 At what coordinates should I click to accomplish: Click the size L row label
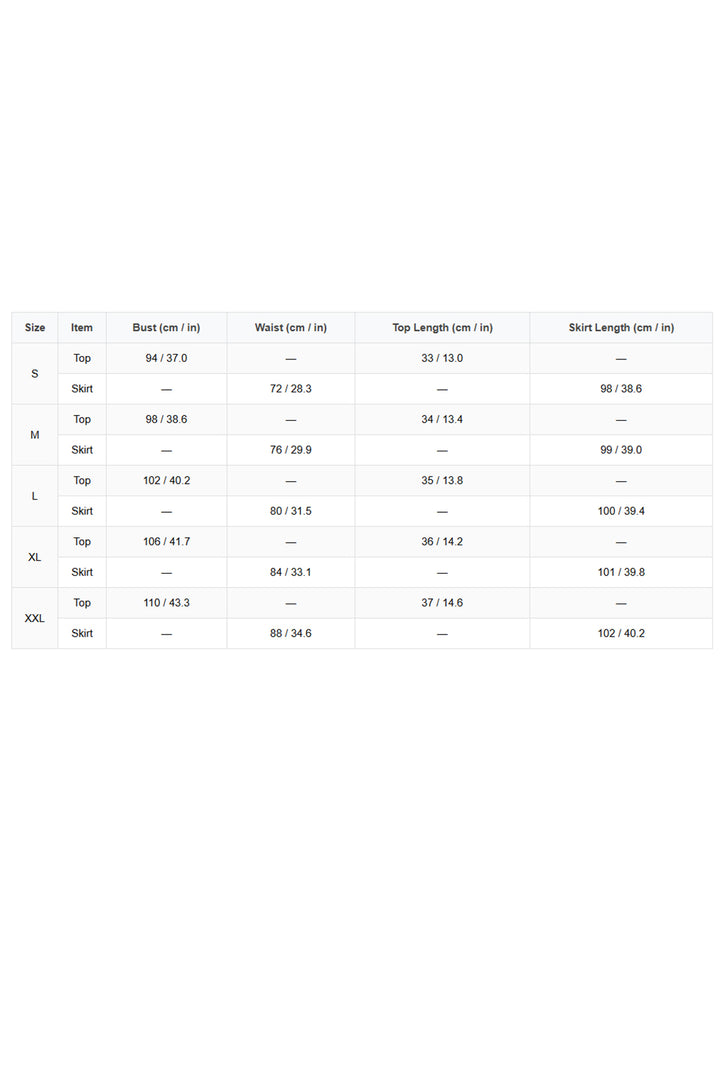pyautogui.click(x=34, y=496)
